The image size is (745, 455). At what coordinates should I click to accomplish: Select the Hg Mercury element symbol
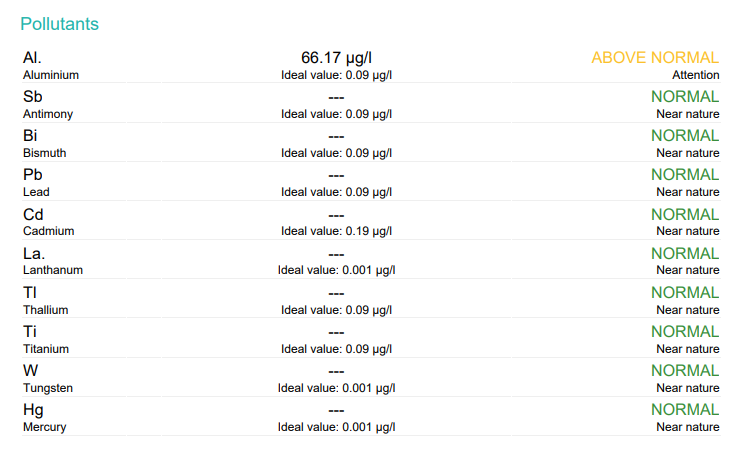[x=33, y=409]
